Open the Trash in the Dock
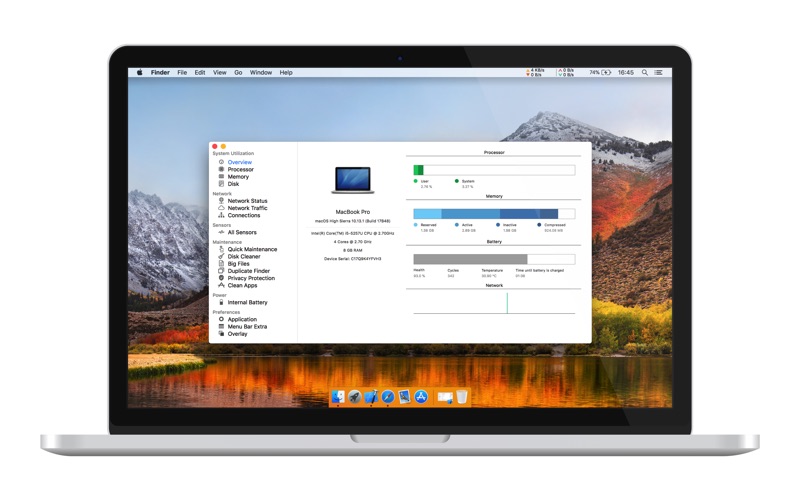This screenshot has height=500, width=800. pos(462,396)
